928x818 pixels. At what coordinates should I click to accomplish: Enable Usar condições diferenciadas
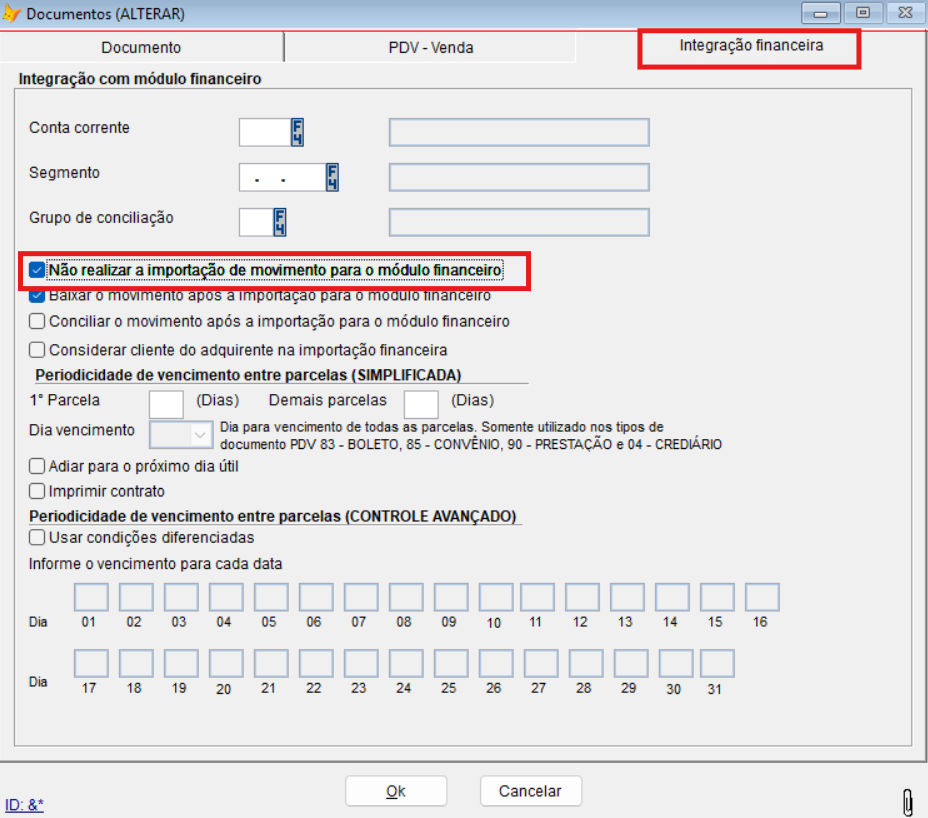click(38, 537)
